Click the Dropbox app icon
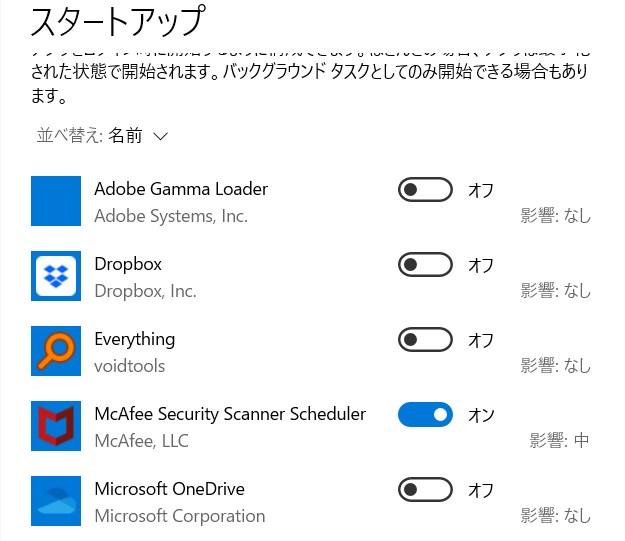The width and height of the screenshot is (625, 541). tap(56, 276)
